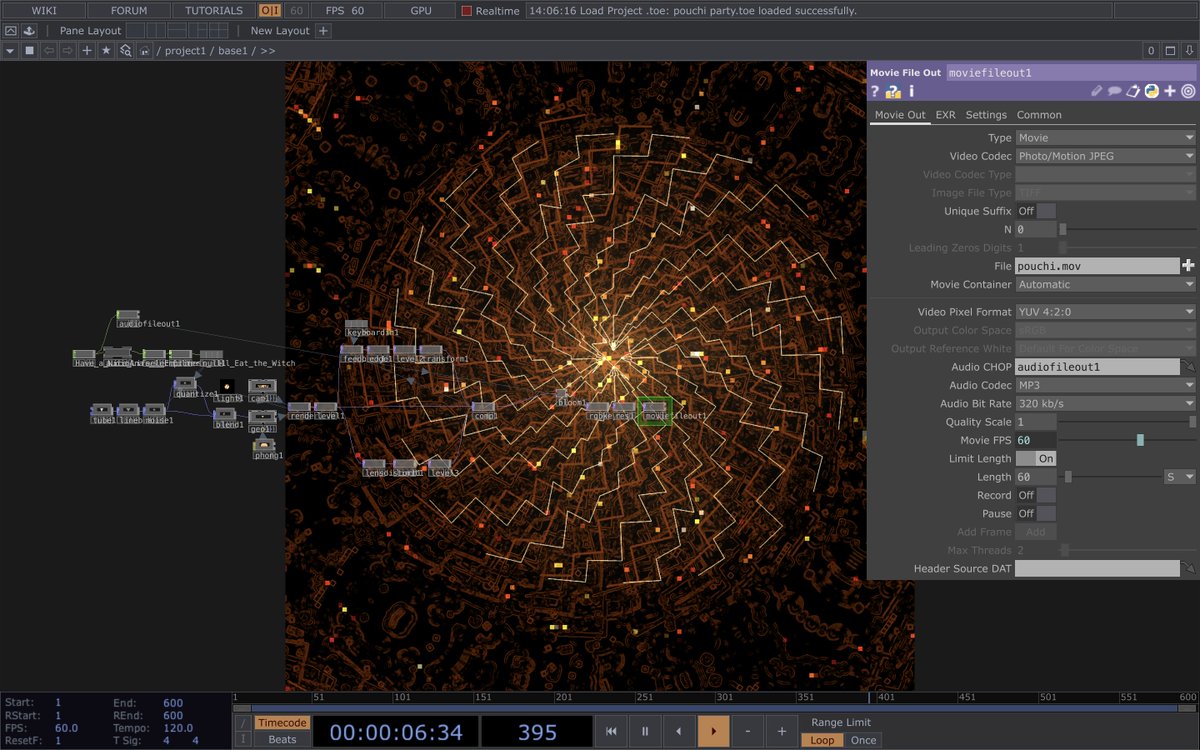1200x750 pixels.
Task: Adjust the N parameter slider
Action: pos(1062,229)
